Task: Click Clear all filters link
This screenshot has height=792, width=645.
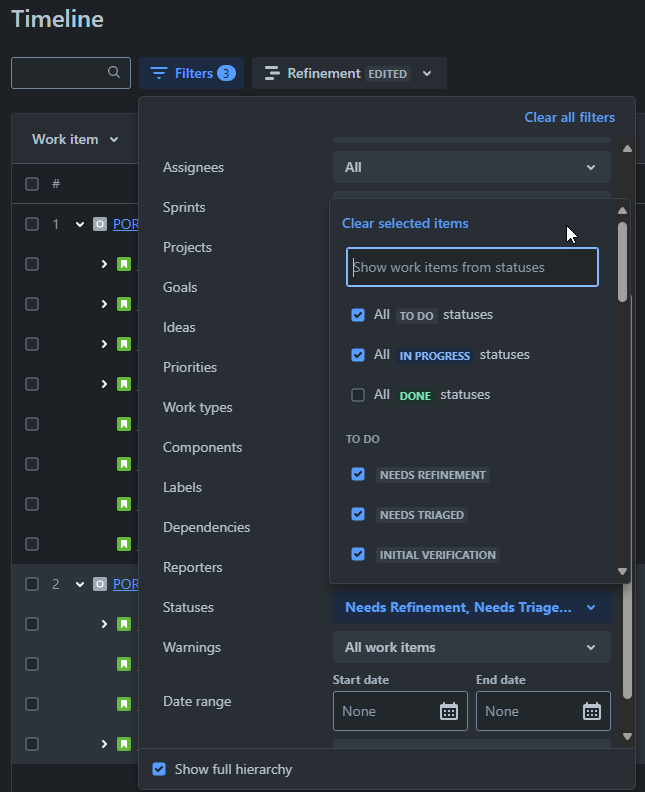Action: 569,117
